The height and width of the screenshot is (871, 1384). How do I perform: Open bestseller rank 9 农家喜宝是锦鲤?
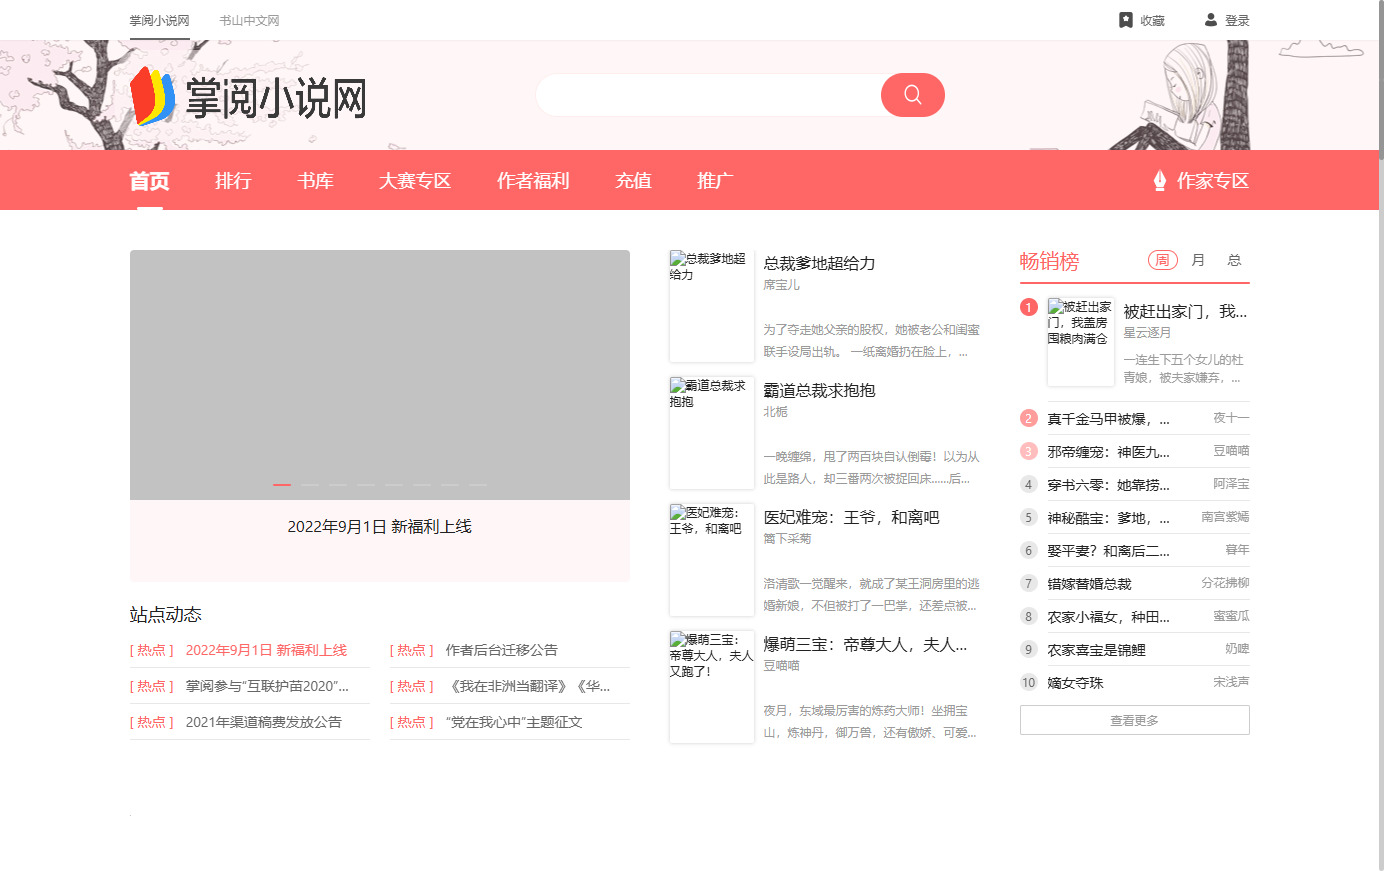(x=1096, y=650)
